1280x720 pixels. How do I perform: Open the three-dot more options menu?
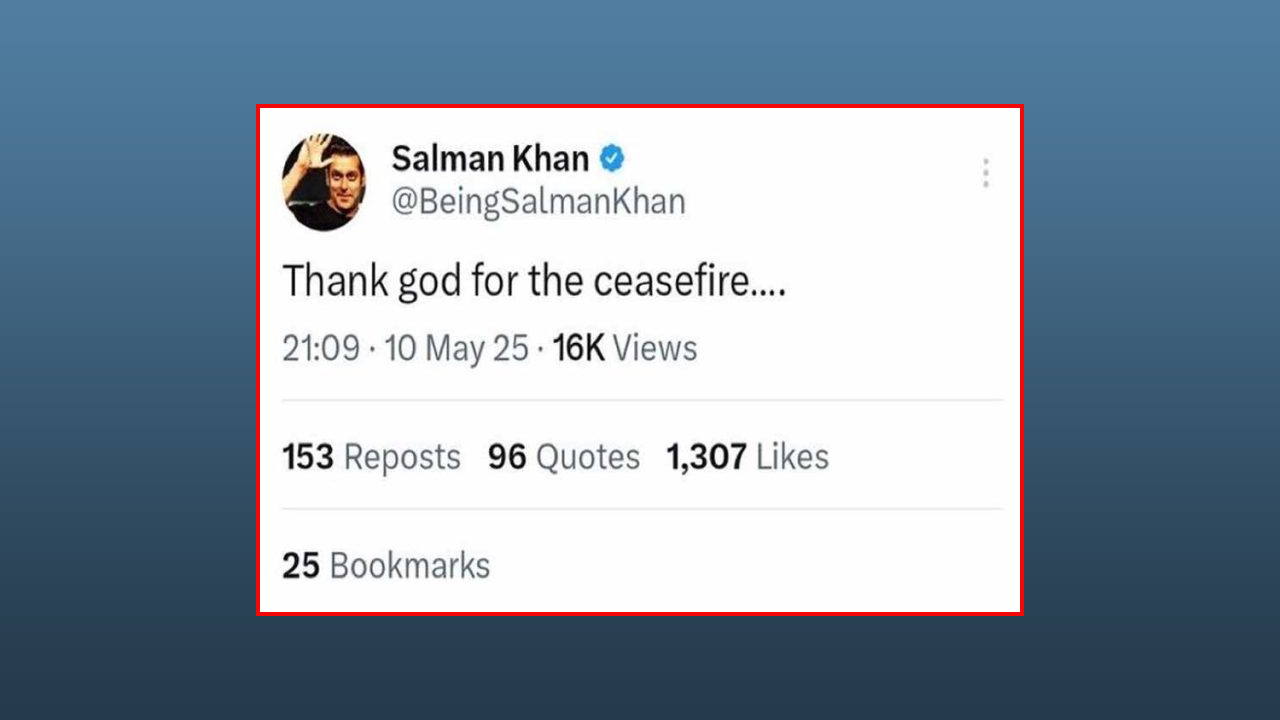[985, 173]
